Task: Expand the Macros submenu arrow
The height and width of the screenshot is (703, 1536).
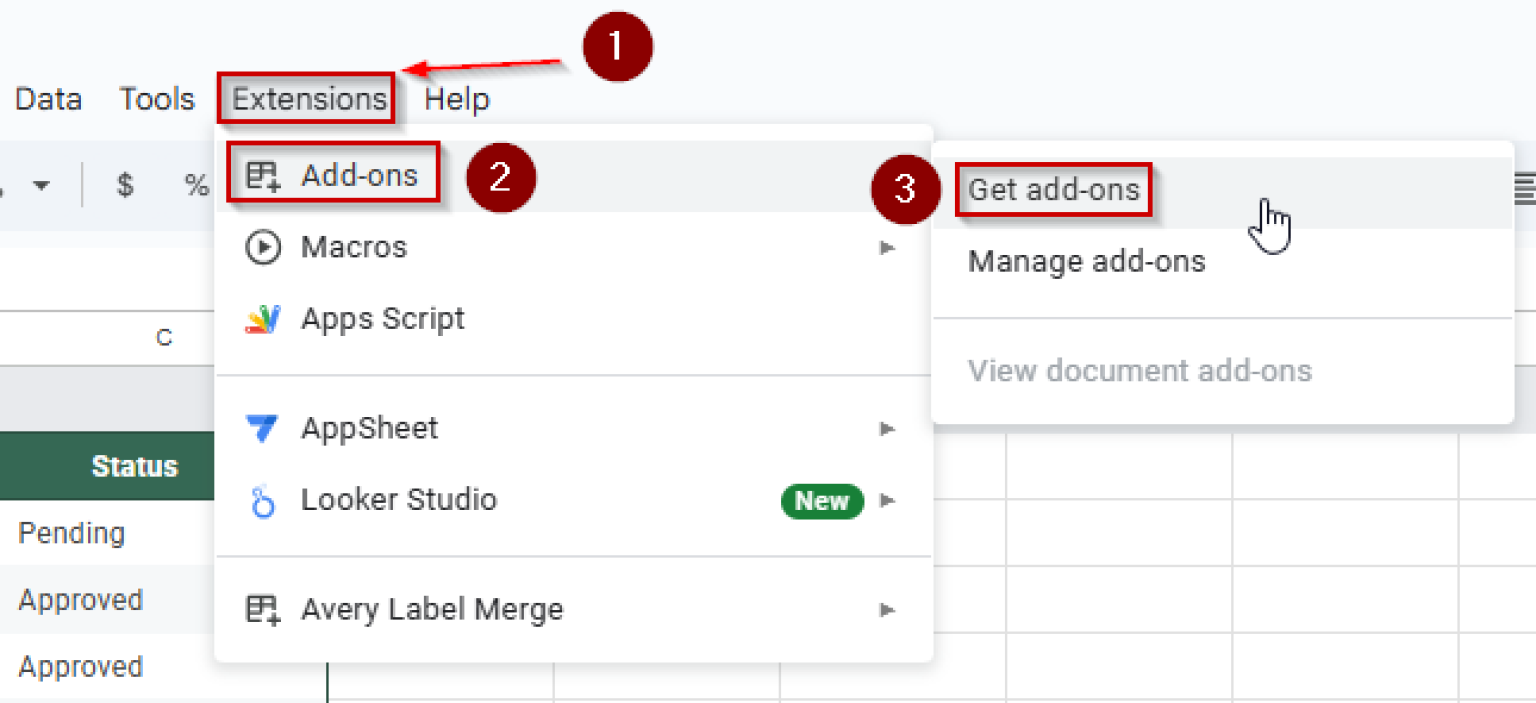Action: tap(886, 247)
